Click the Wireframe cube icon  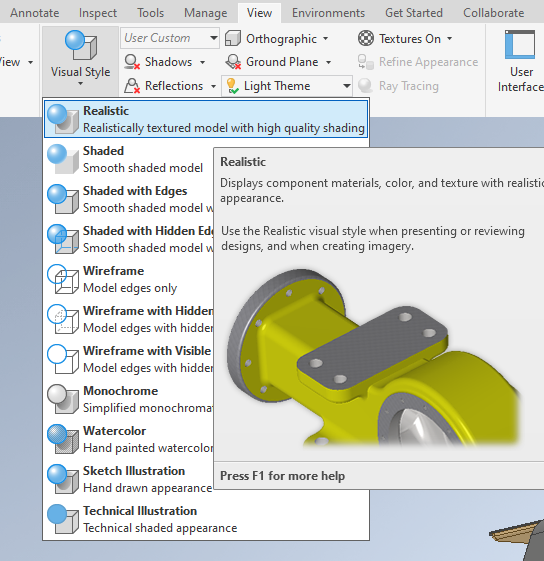point(63,279)
